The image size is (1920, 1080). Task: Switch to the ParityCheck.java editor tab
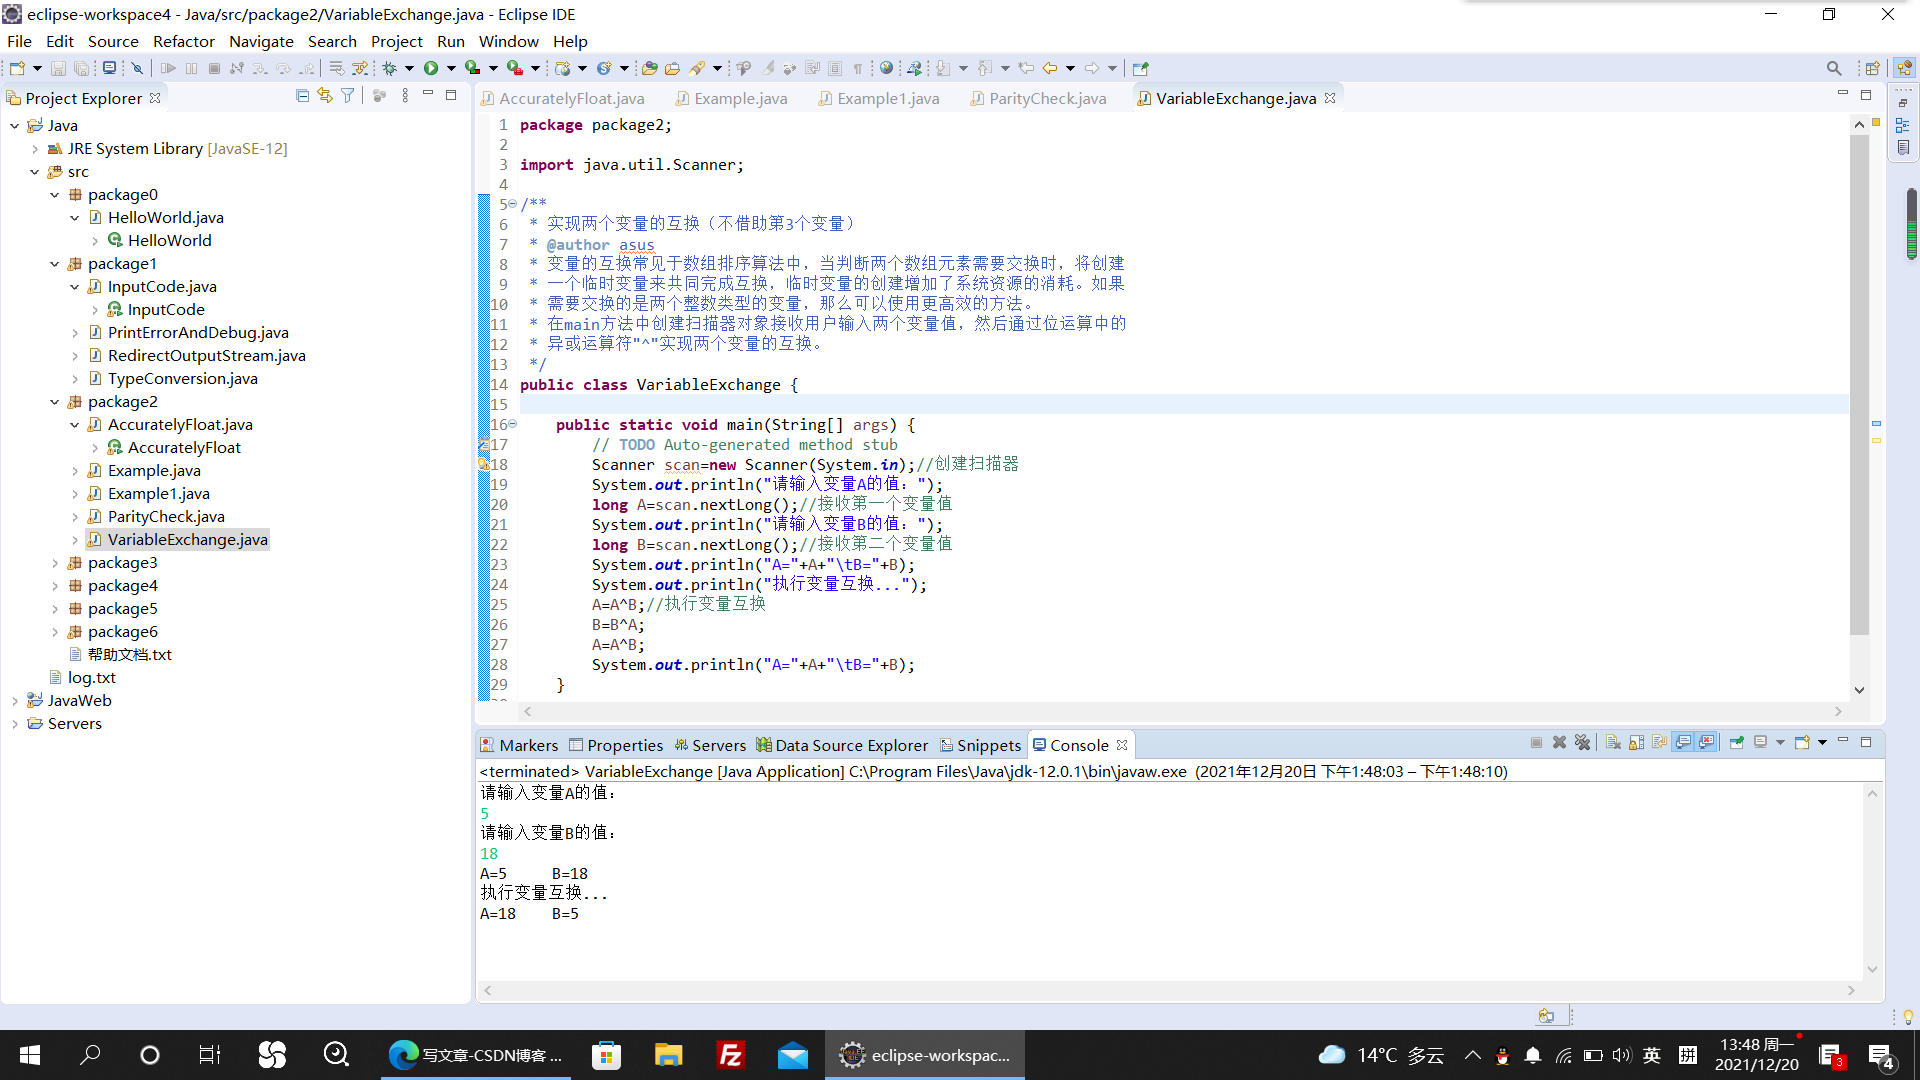click(x=1046, y=98)
